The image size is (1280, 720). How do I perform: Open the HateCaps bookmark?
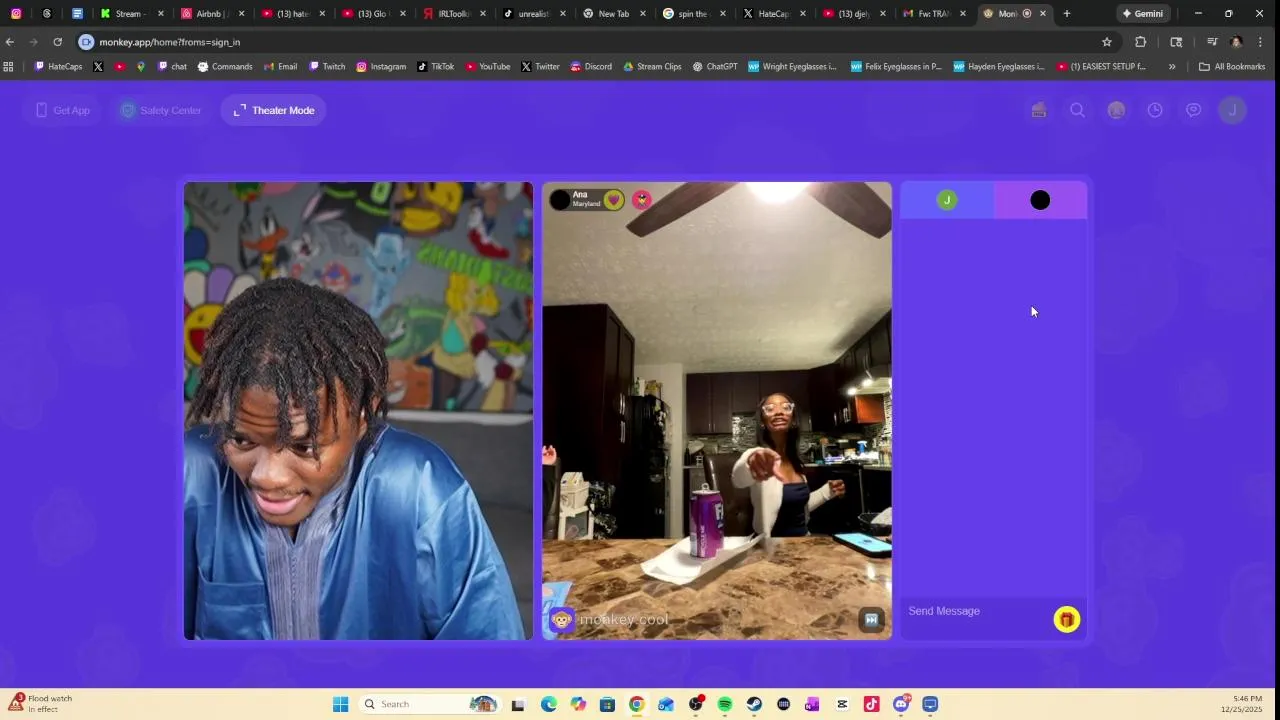(x=59, y=67)
